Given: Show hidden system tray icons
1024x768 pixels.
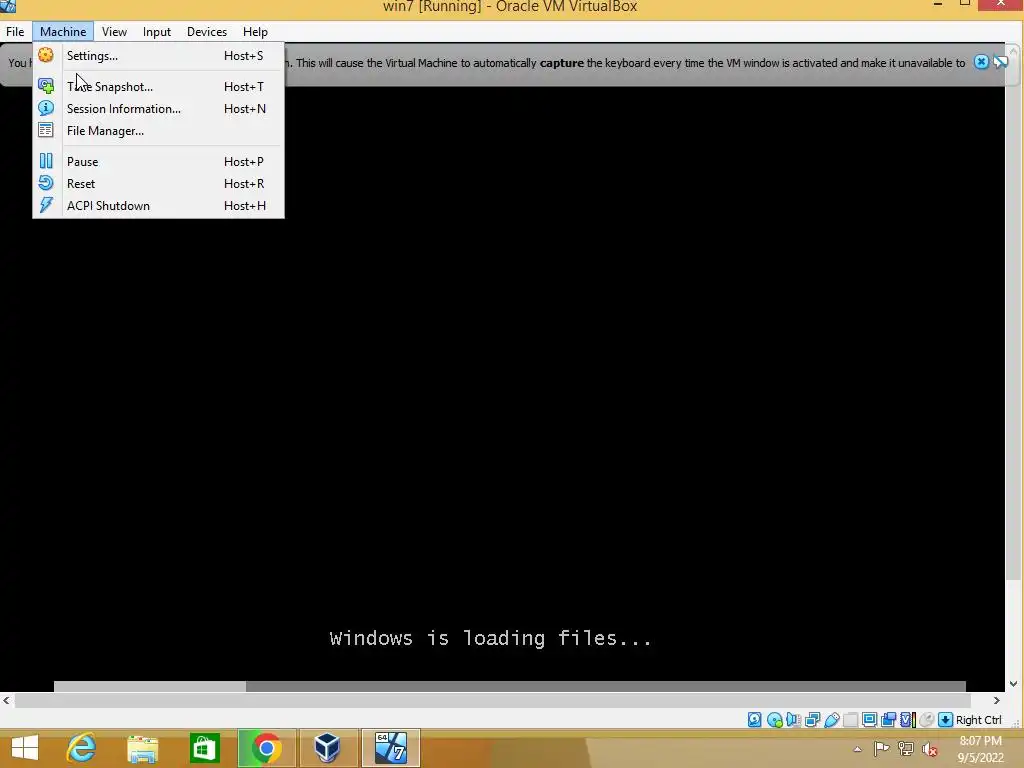Looking at the screenshot, I should 857,749.
